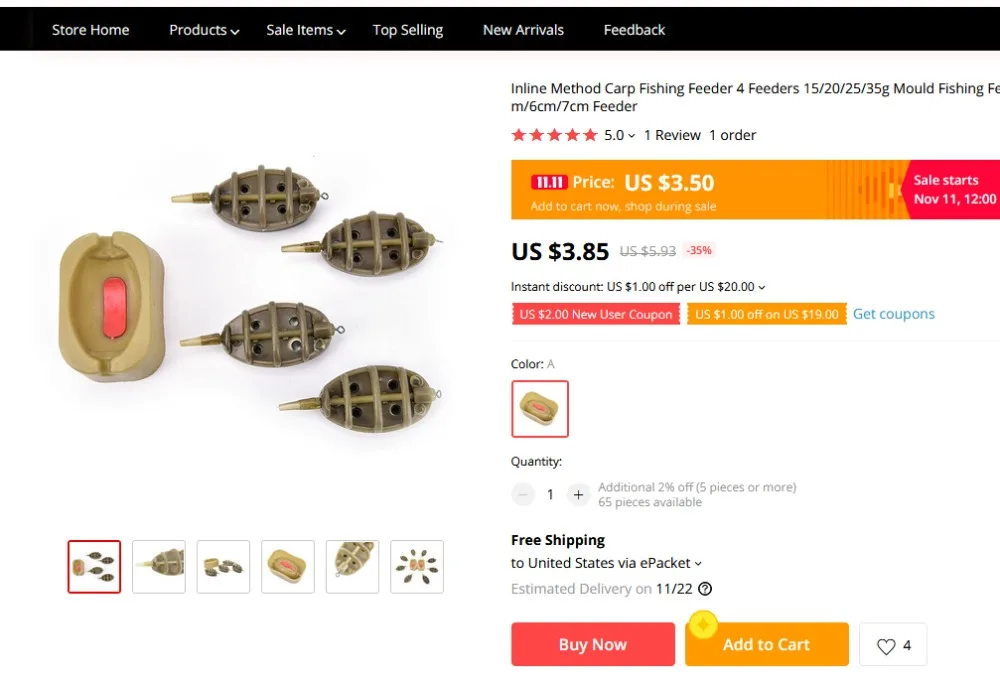Expand the ePacket shipping method dropdown
Viewport: 1000px width, 680px height.
(x=698, y=563)
